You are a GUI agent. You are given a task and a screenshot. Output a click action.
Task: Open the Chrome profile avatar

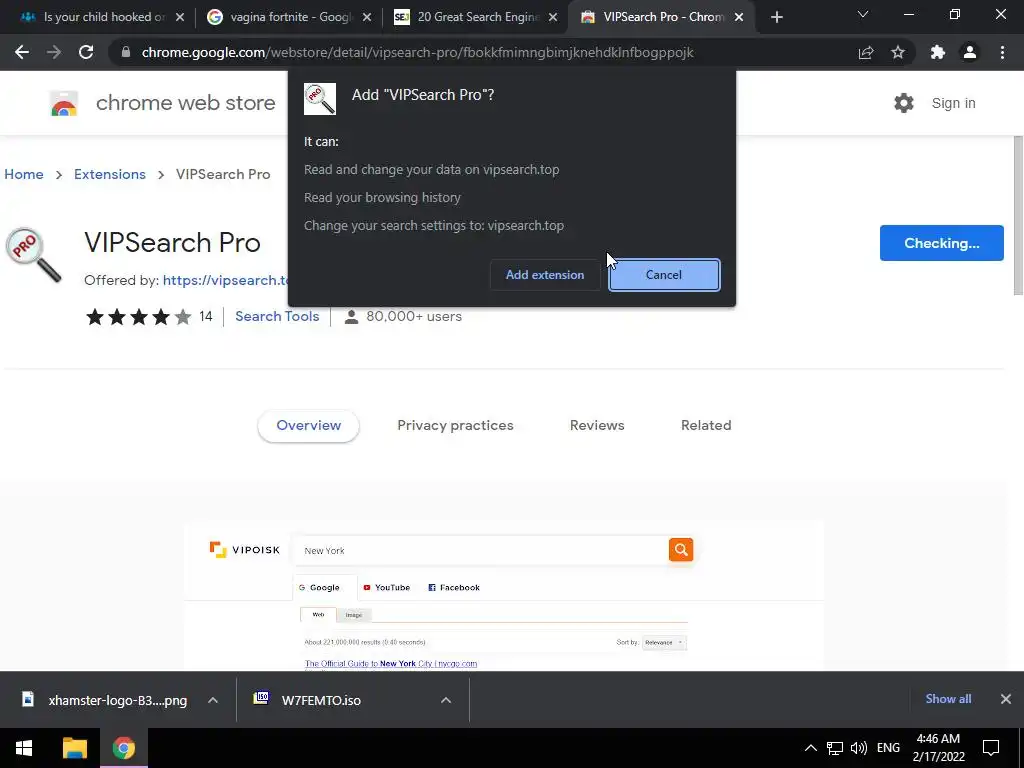[x=970, y=52]
